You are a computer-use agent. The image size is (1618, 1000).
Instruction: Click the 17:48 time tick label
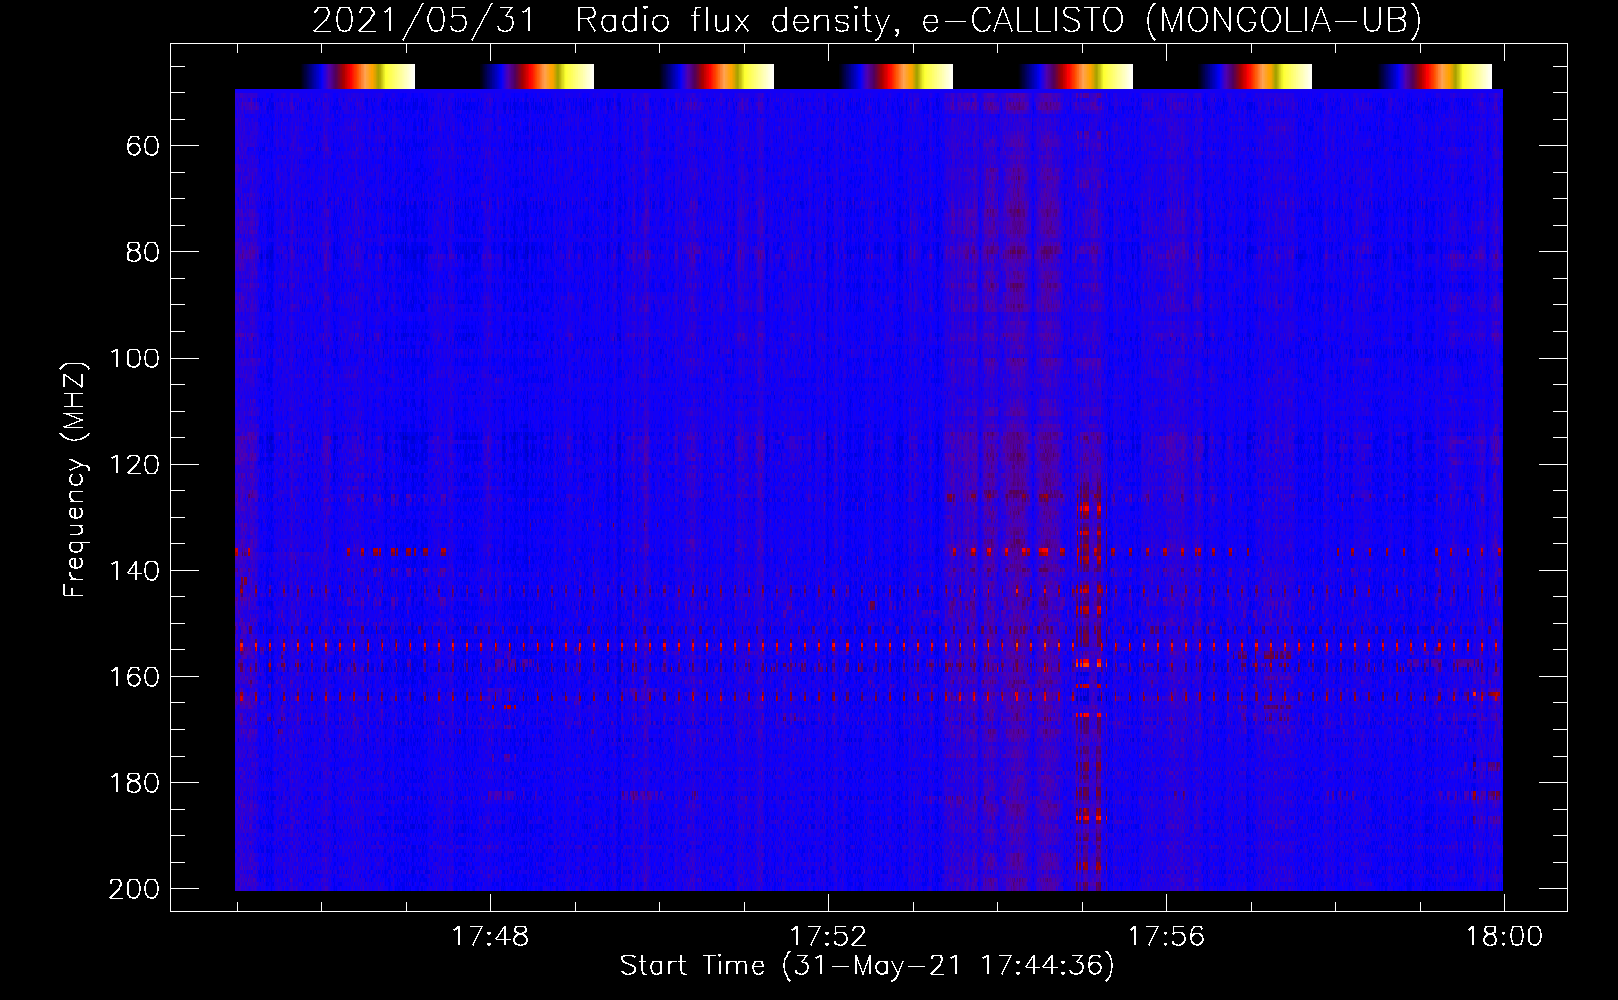[490, 937]
